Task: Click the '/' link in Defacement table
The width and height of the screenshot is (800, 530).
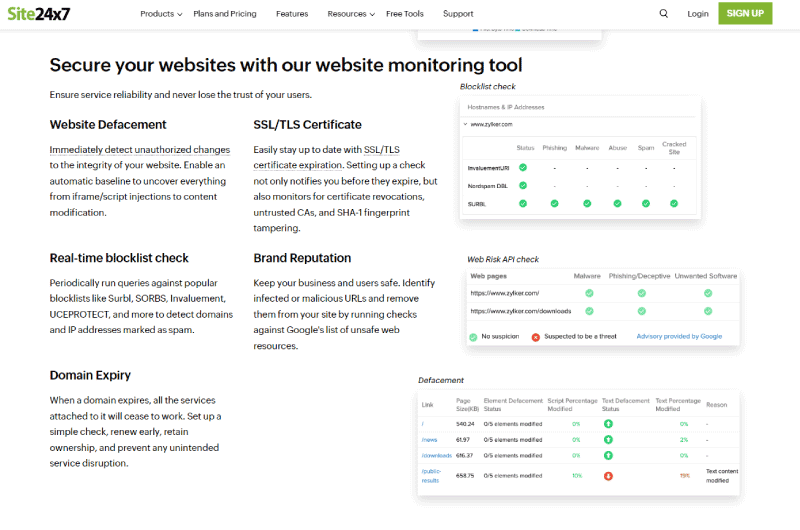Action: point(423,424)
